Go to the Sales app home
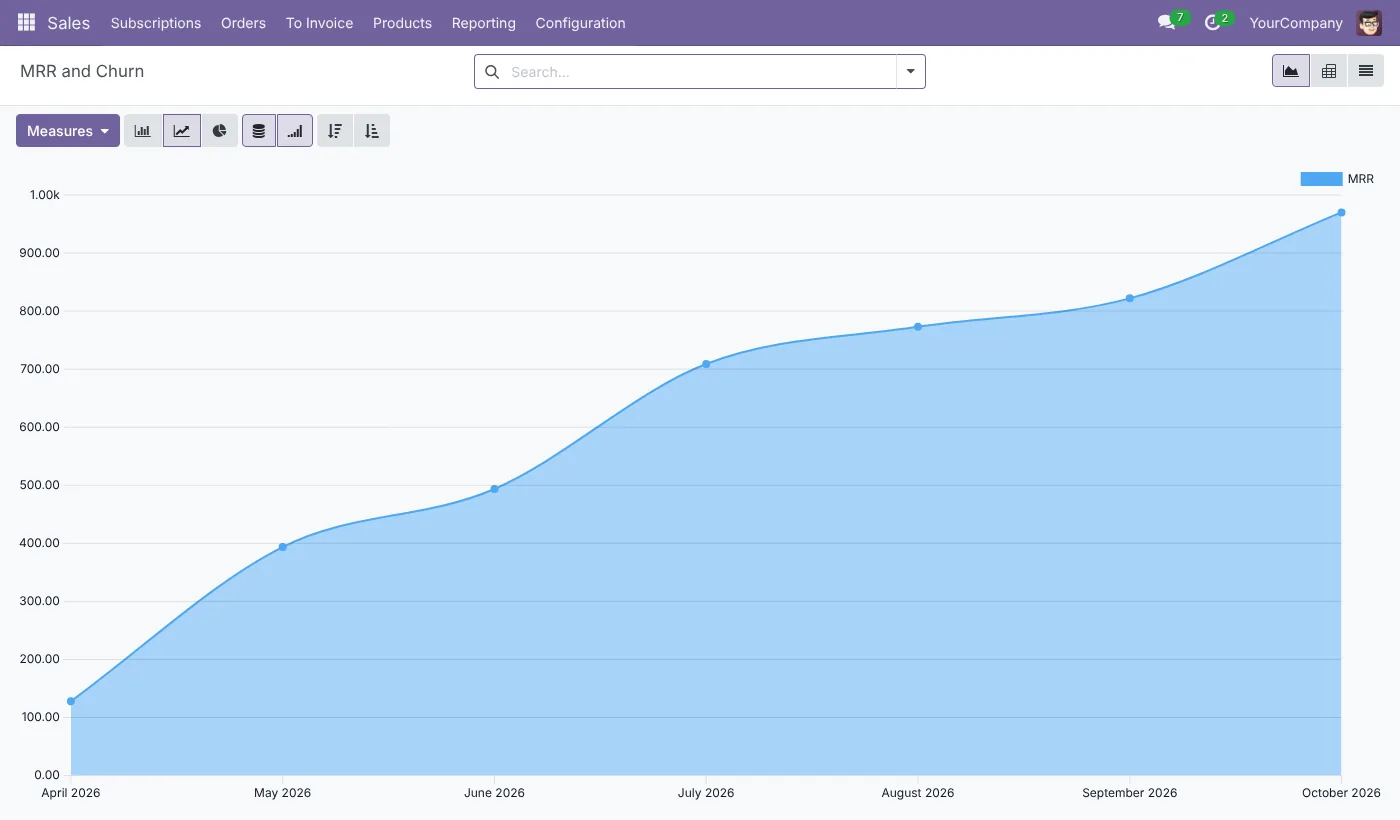Viewport: 1400px width, 820px height. pos(69,23)
